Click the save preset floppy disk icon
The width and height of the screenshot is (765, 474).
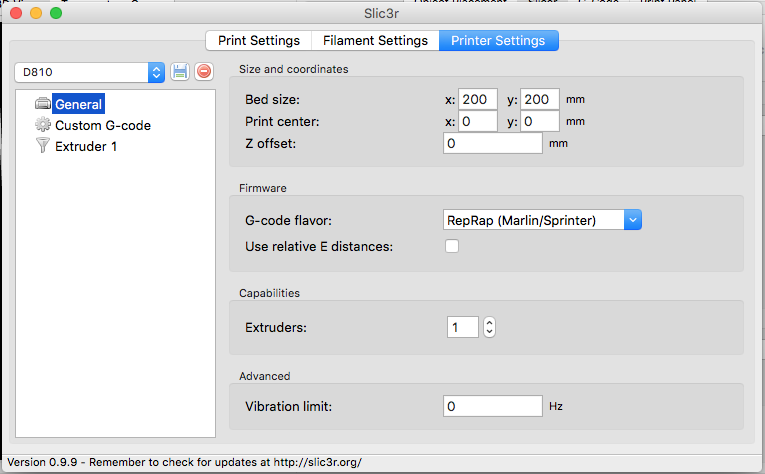(180, 72)
